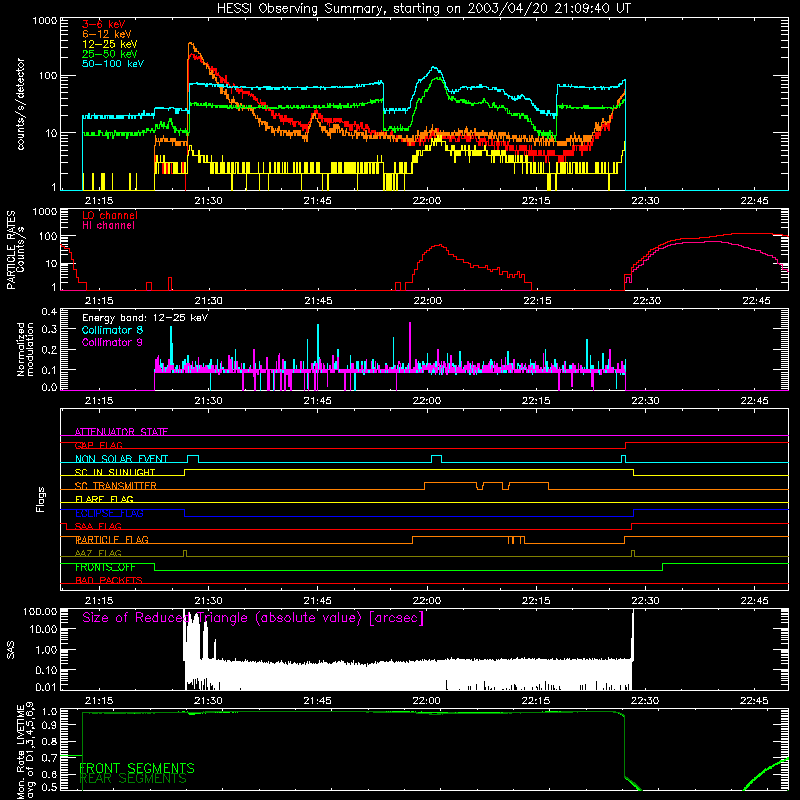
Task: Pick the green 25-50 keV legend label
Action: (x=109, y=54)
